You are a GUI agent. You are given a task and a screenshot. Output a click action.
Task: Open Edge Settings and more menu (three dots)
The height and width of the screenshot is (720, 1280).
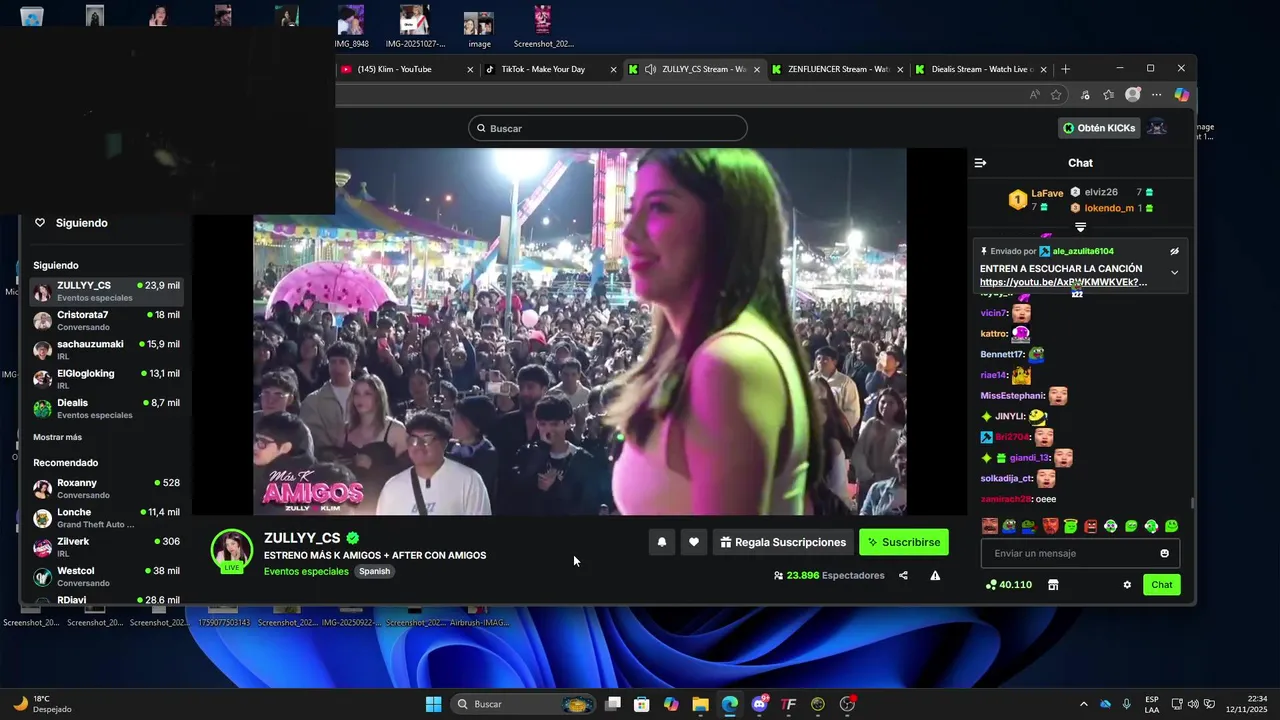(1157, 95)
